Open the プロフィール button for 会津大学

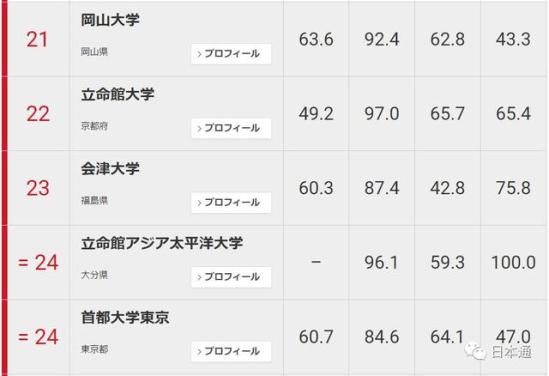point(231,202)
